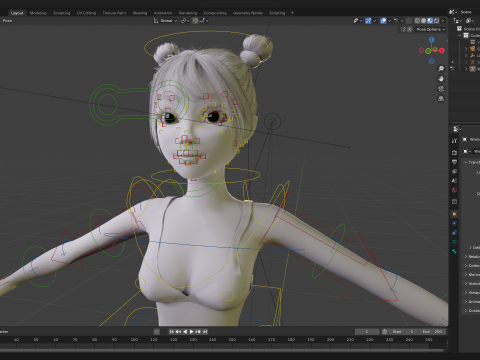480x360 pixels.
Task: Click the Start frame field
Action: [402, 331]
